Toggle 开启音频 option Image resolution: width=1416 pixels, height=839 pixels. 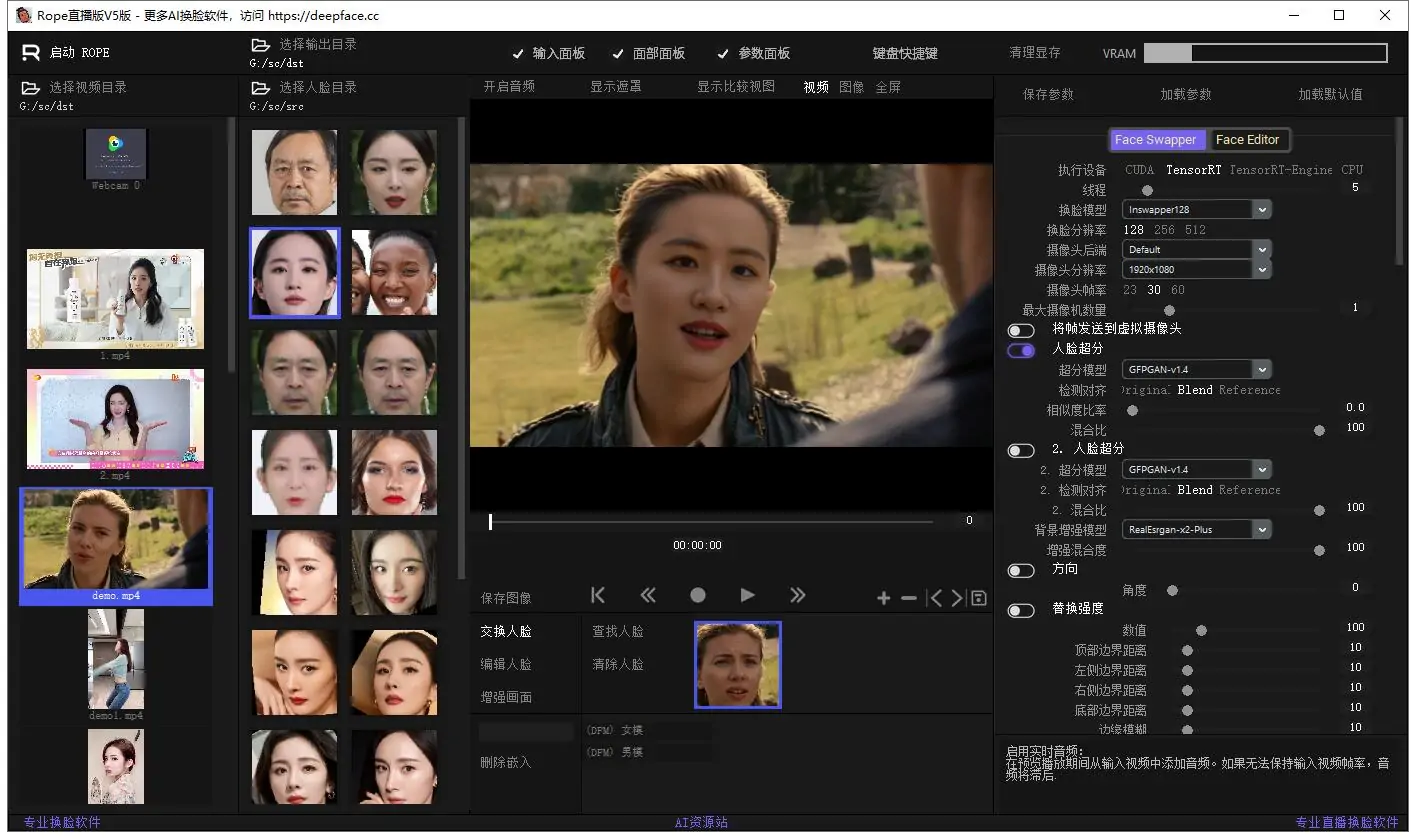pos(509,87)
